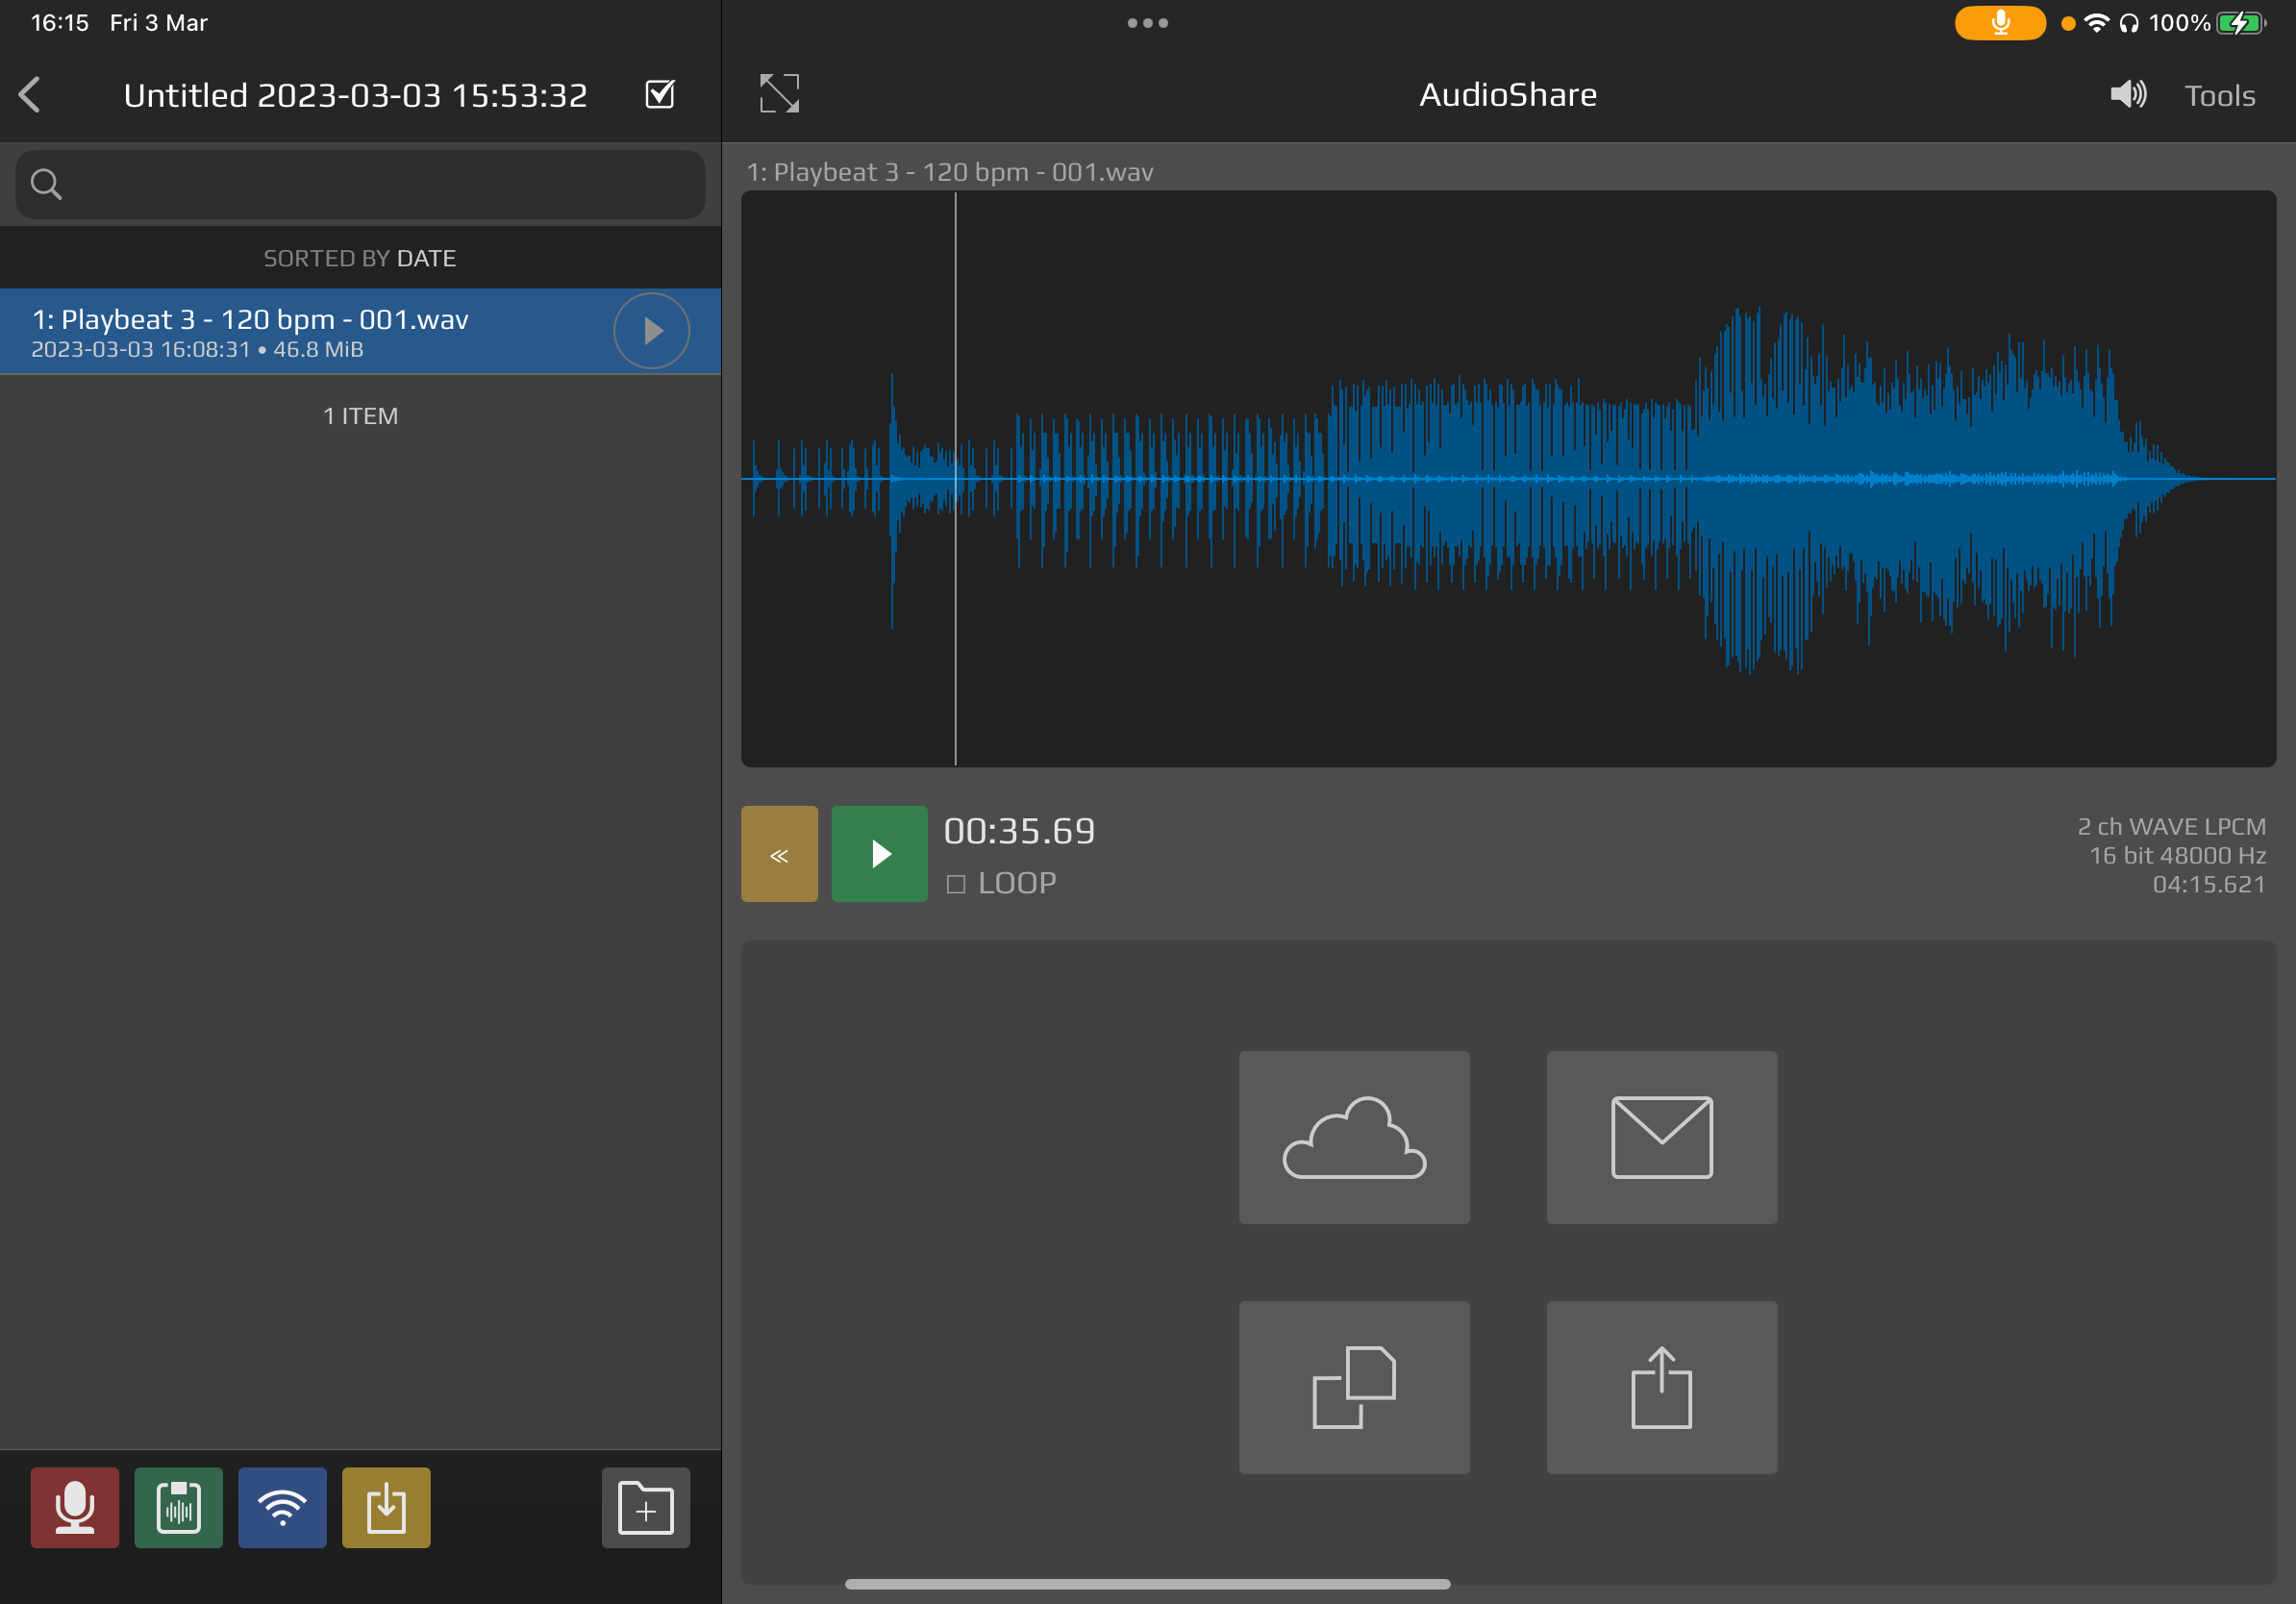The height and width of the screenshot is (1604, 2296).
Task: Tap the three-dot multitasking menu
Action: pos(1148,23)
